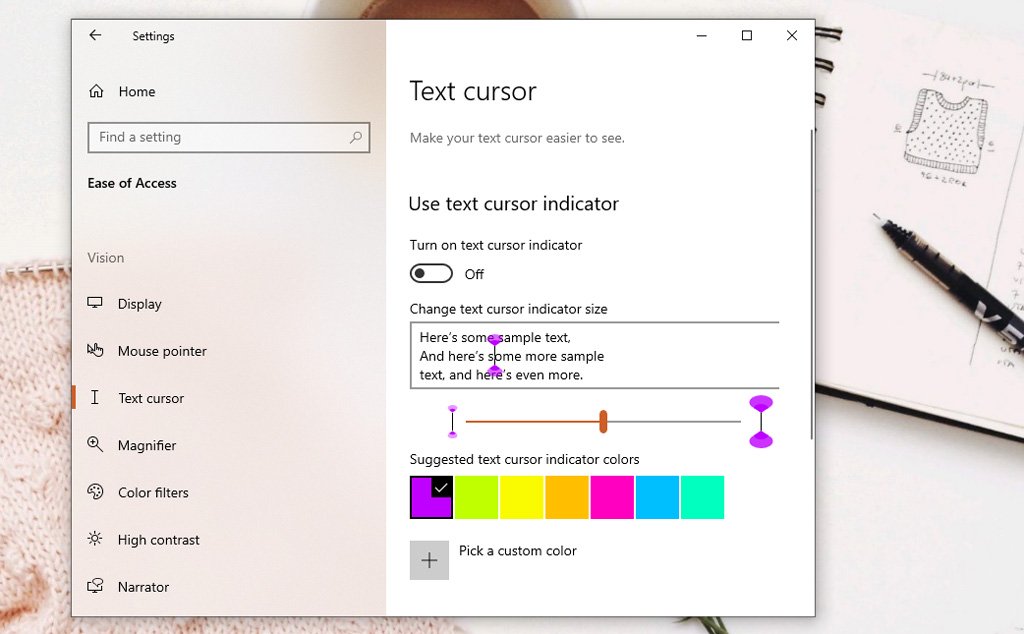Pick the cyan blue color swatch
This screenshot has width=1024, height=634.
(657, 497)
